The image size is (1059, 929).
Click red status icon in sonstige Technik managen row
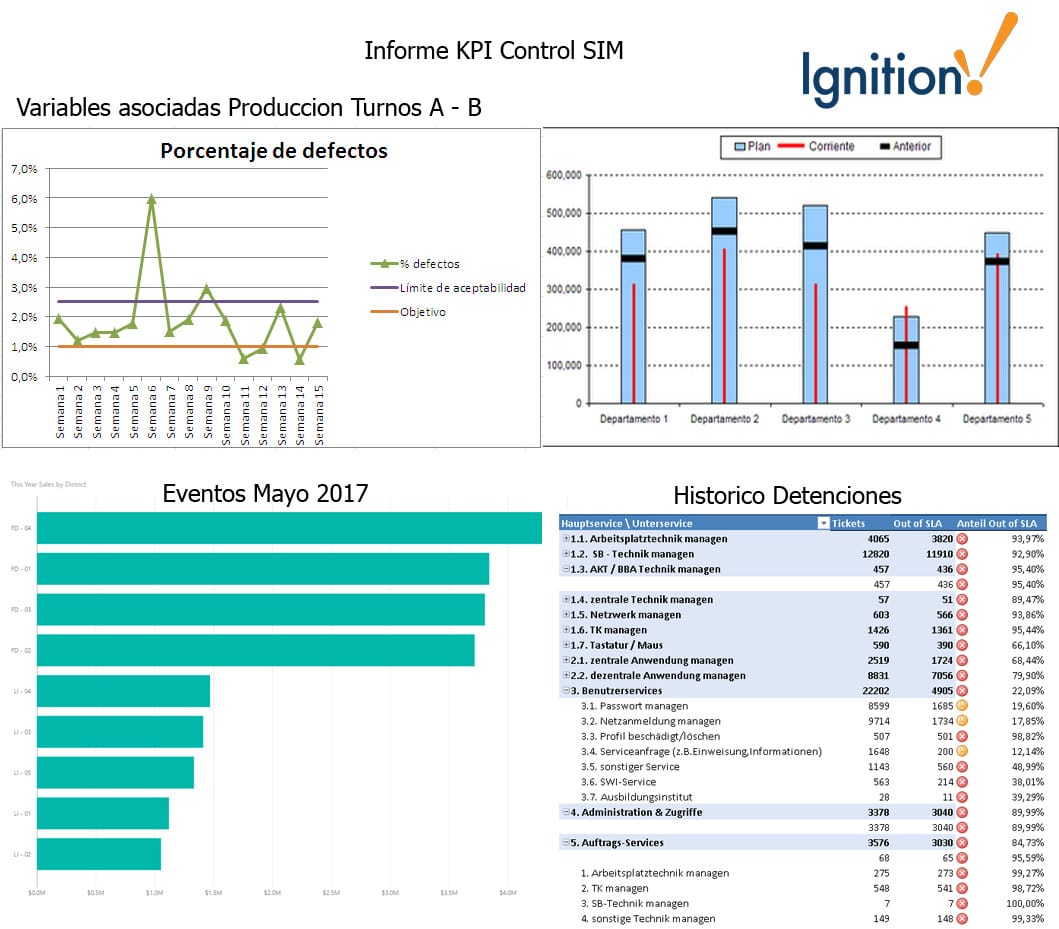click(x=962, y=918)
